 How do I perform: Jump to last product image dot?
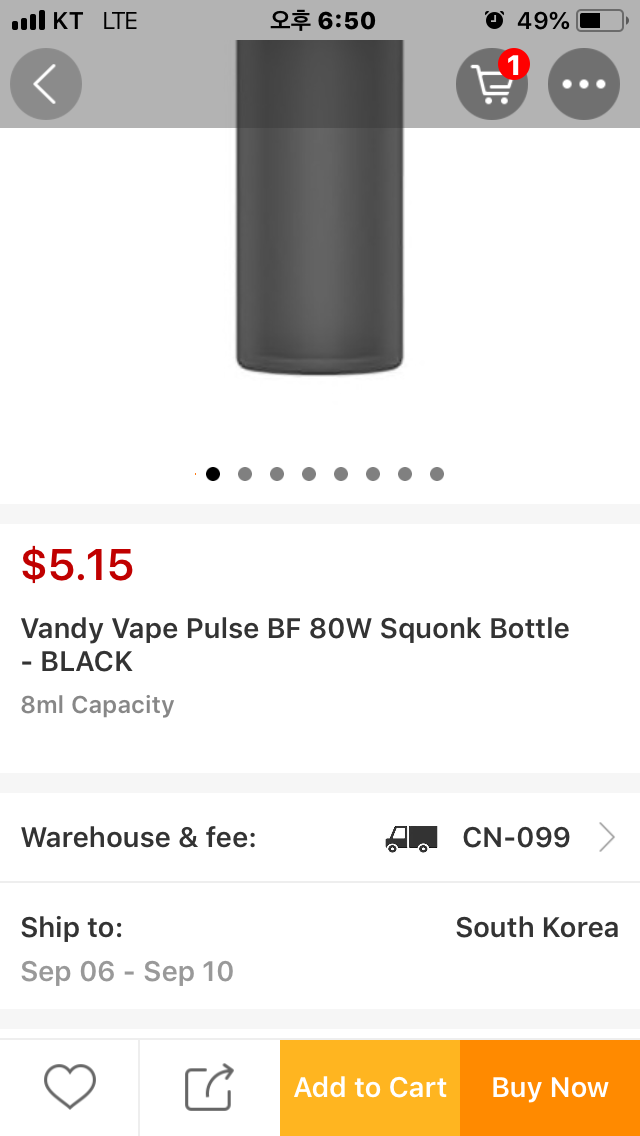tap(437, 474)
